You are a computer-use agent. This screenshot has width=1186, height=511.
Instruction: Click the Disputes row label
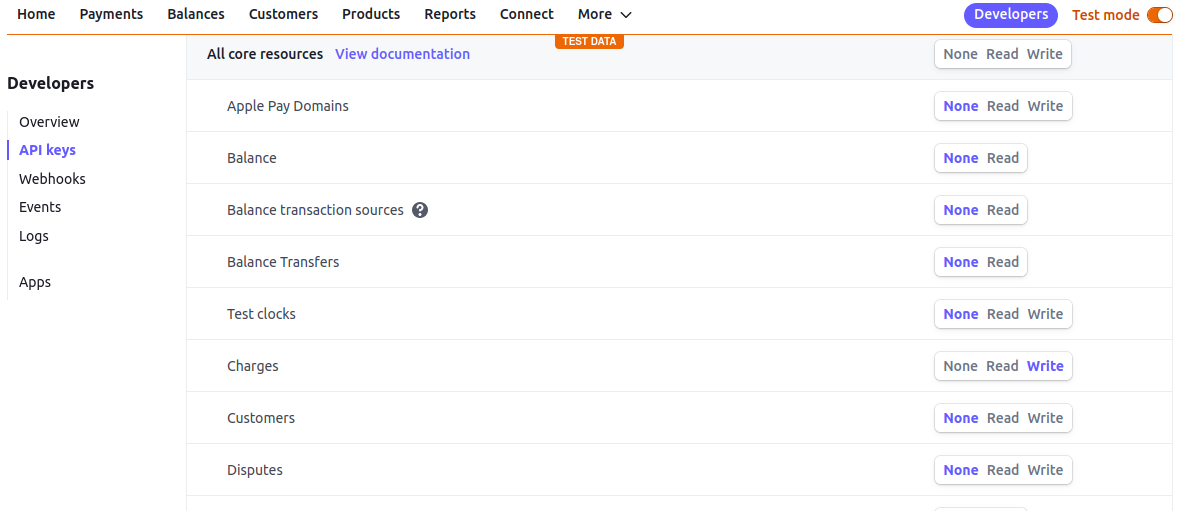(x=255, y=470)
